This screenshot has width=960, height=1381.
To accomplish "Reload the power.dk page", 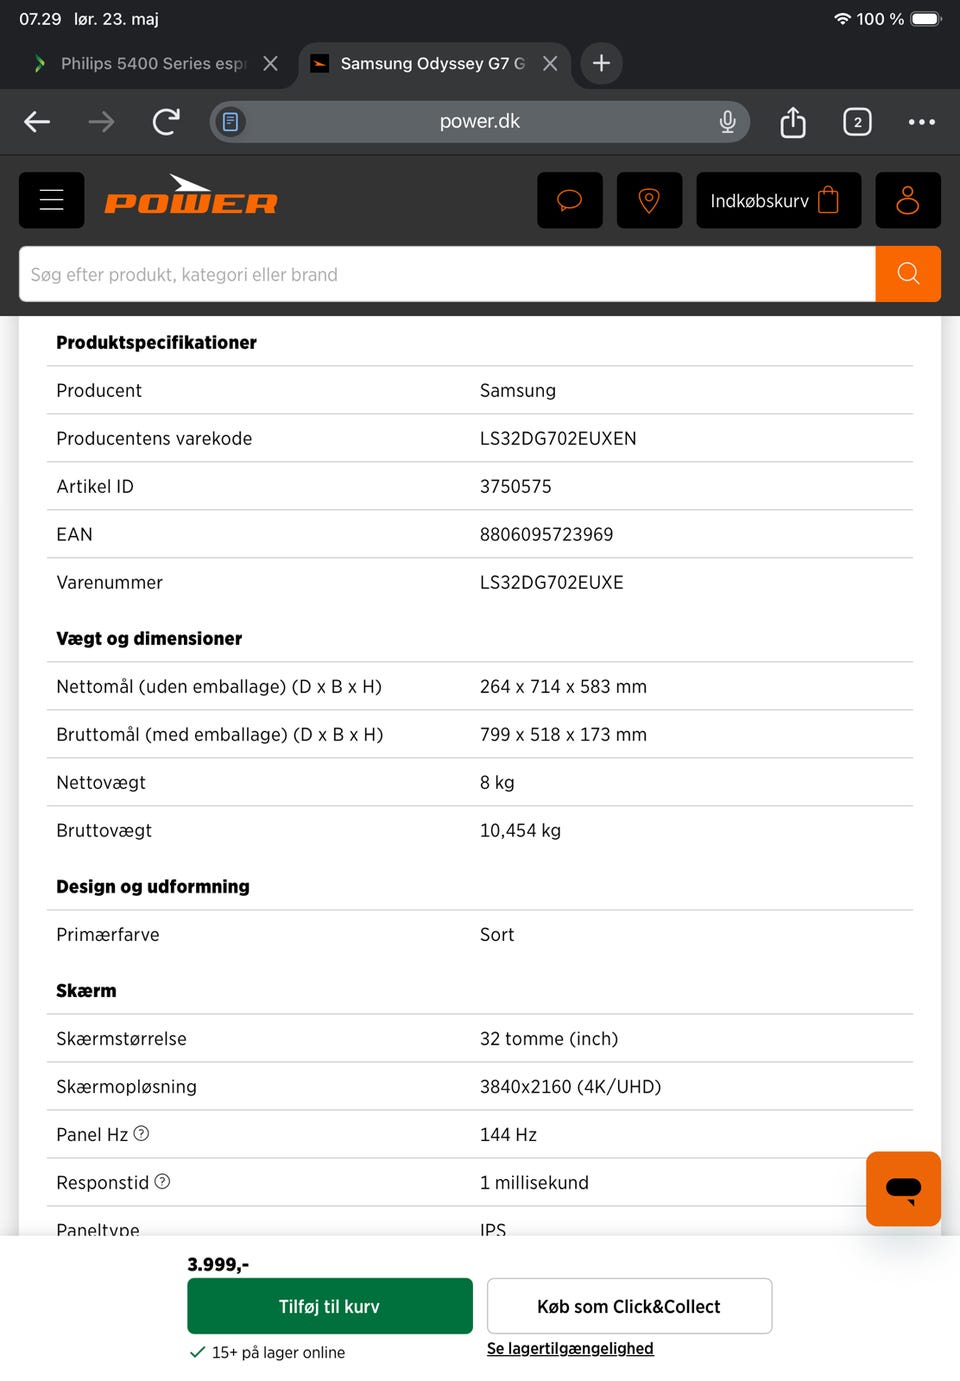I will (166, 122).
